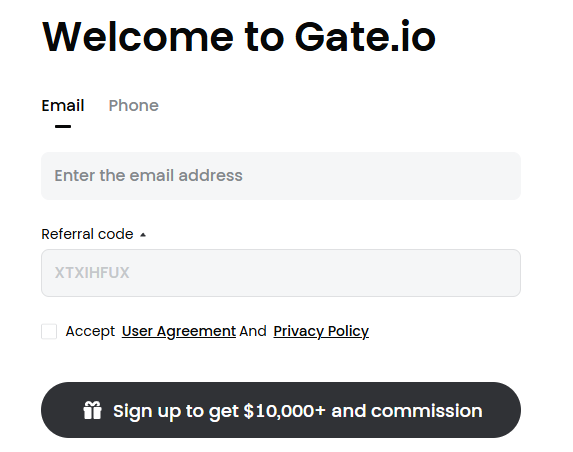
Task: Switch to the Phone tab
Action: (133, 106)
